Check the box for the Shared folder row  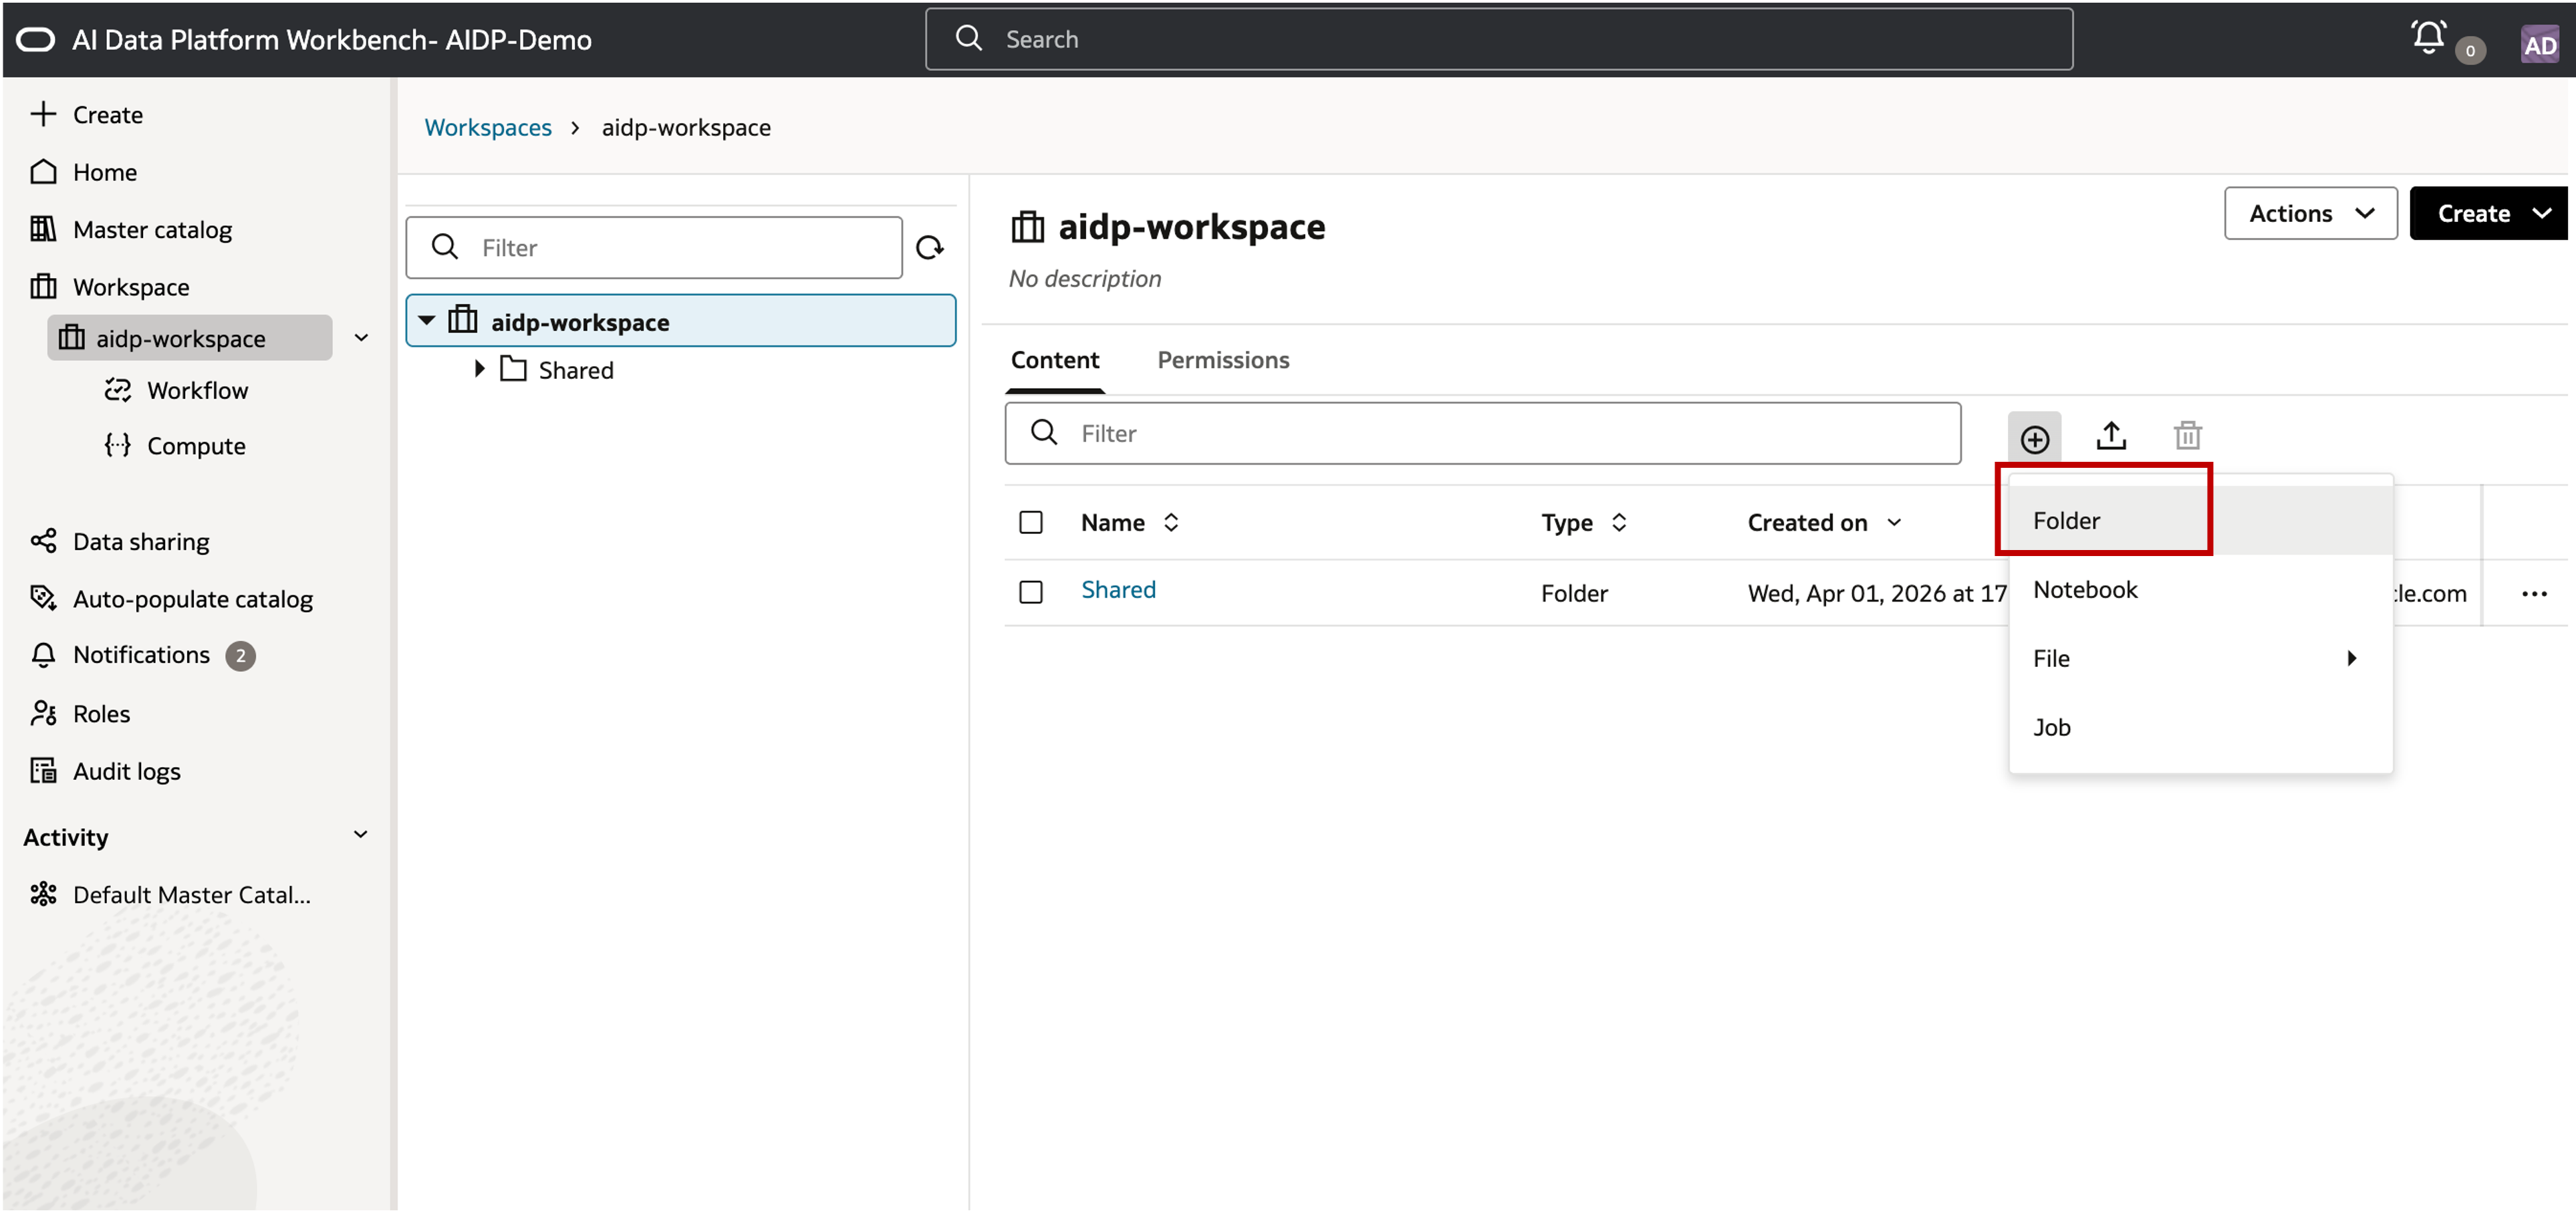coord(1031,592)
